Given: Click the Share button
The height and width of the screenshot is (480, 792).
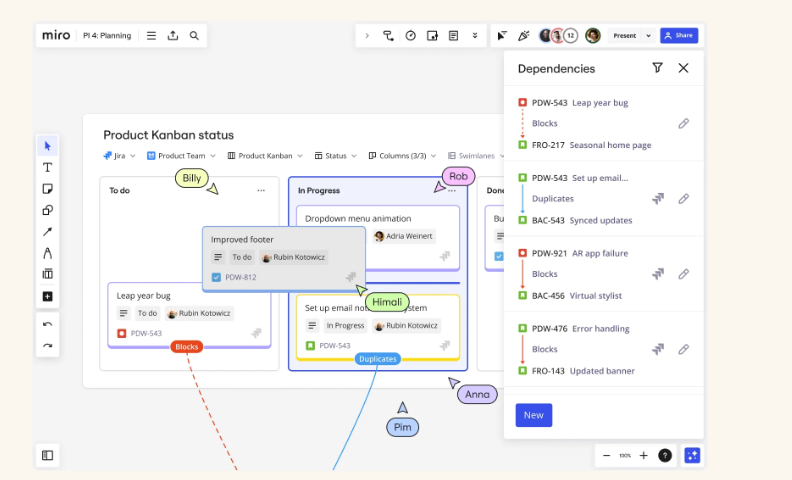Looking at the screenshot, I should tap(679, 36).
